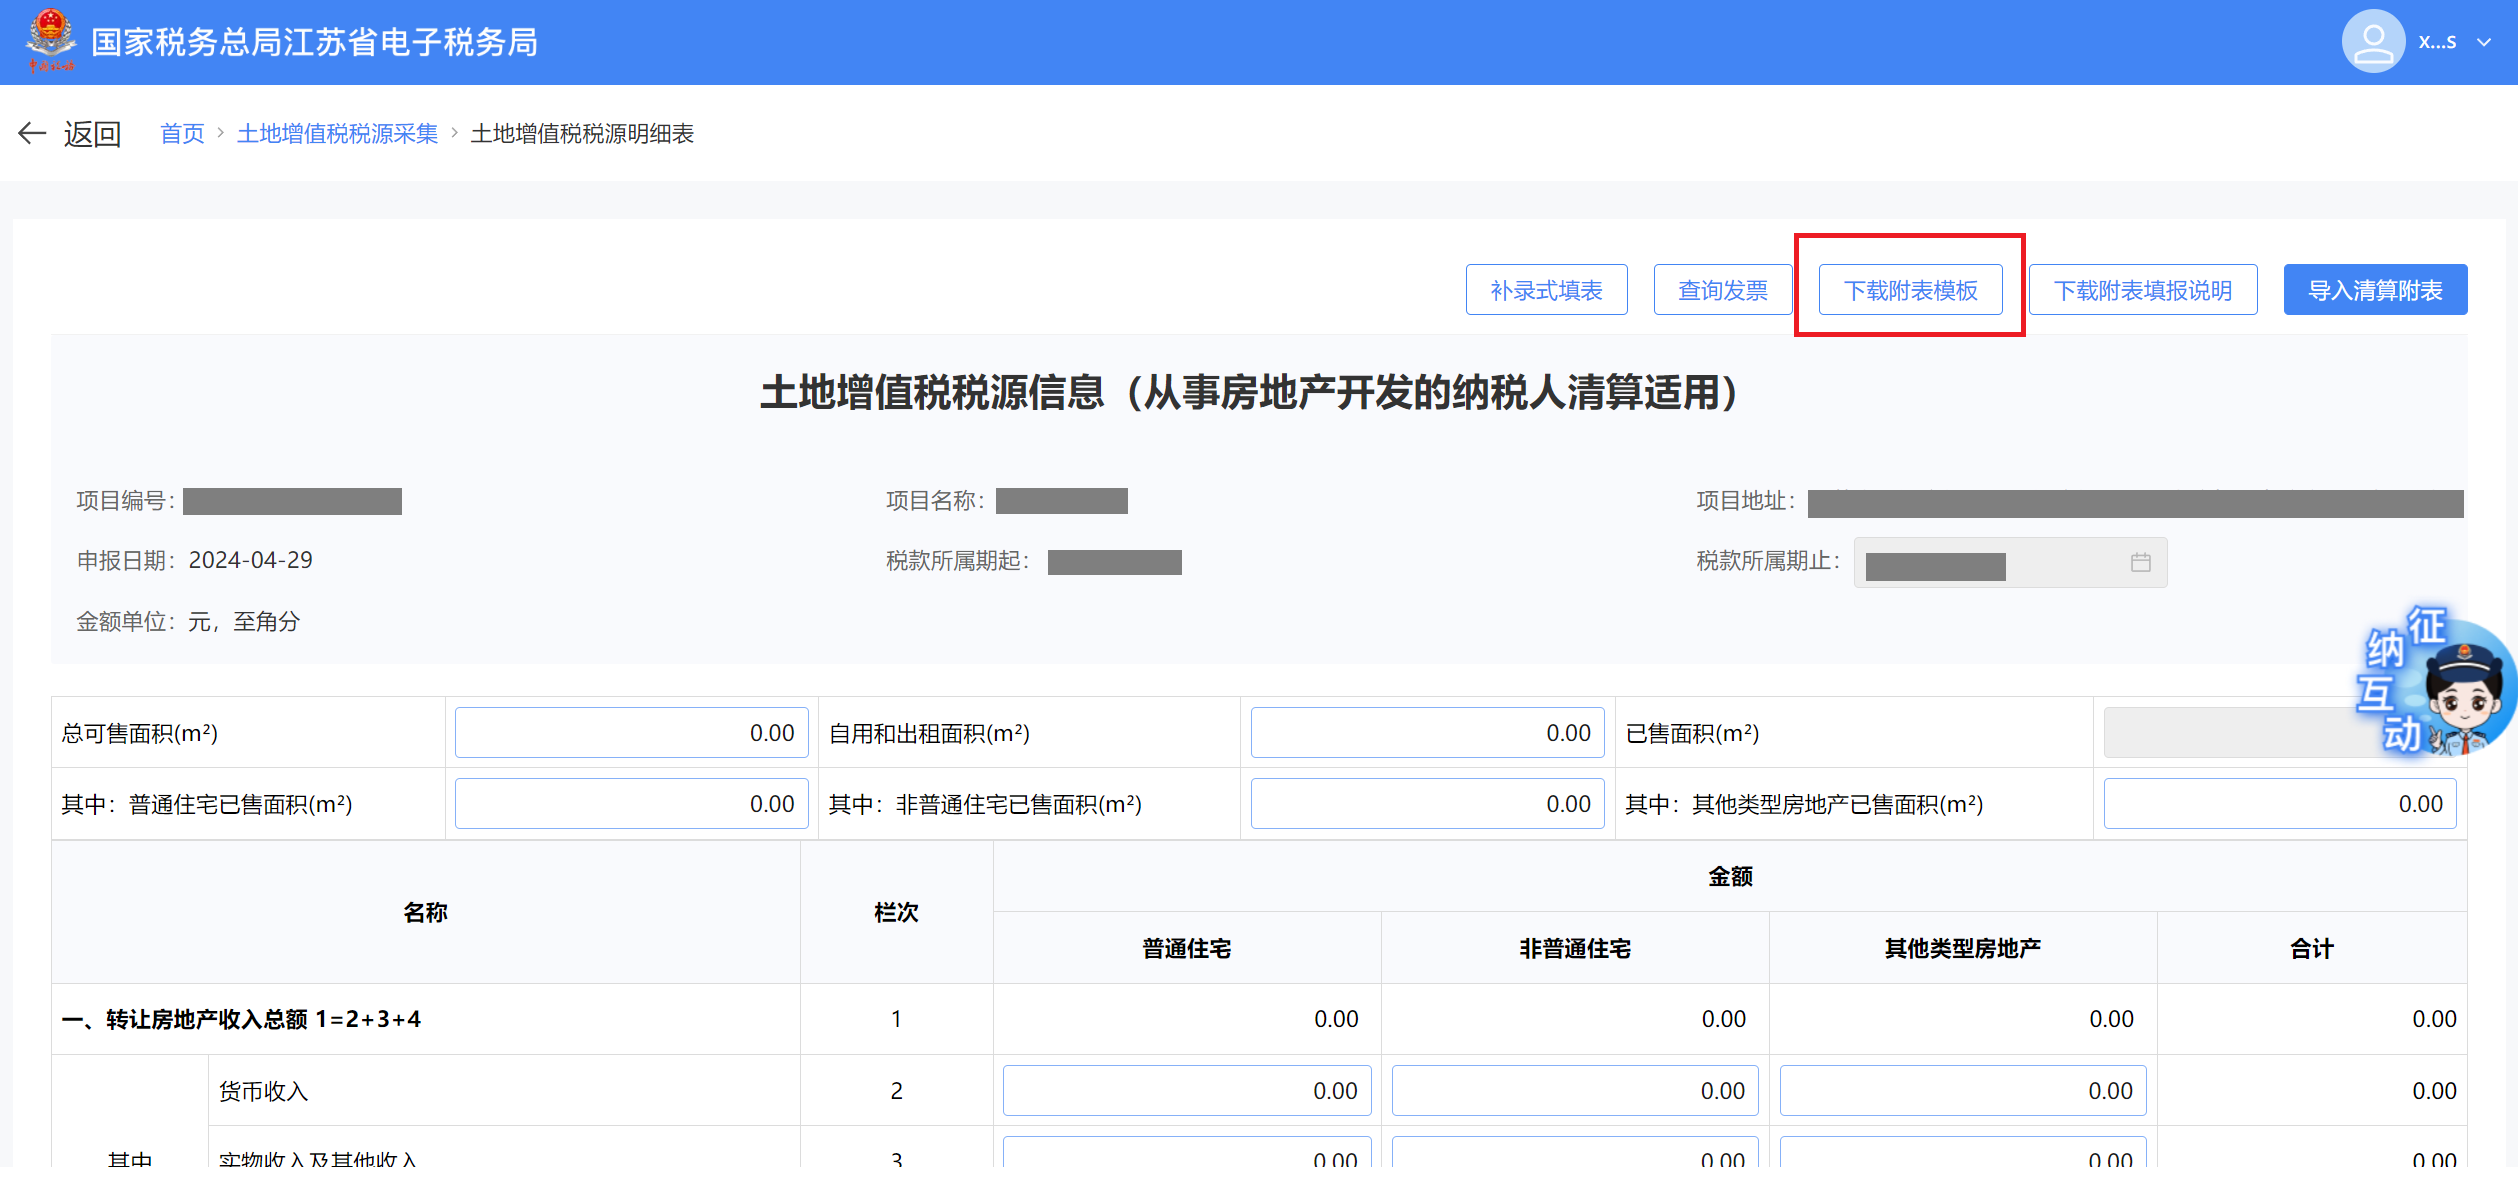Click 非普通住宅已售面积 input field
The width and height of the screenshot is (2518, 1192).
pos(1427,804)
